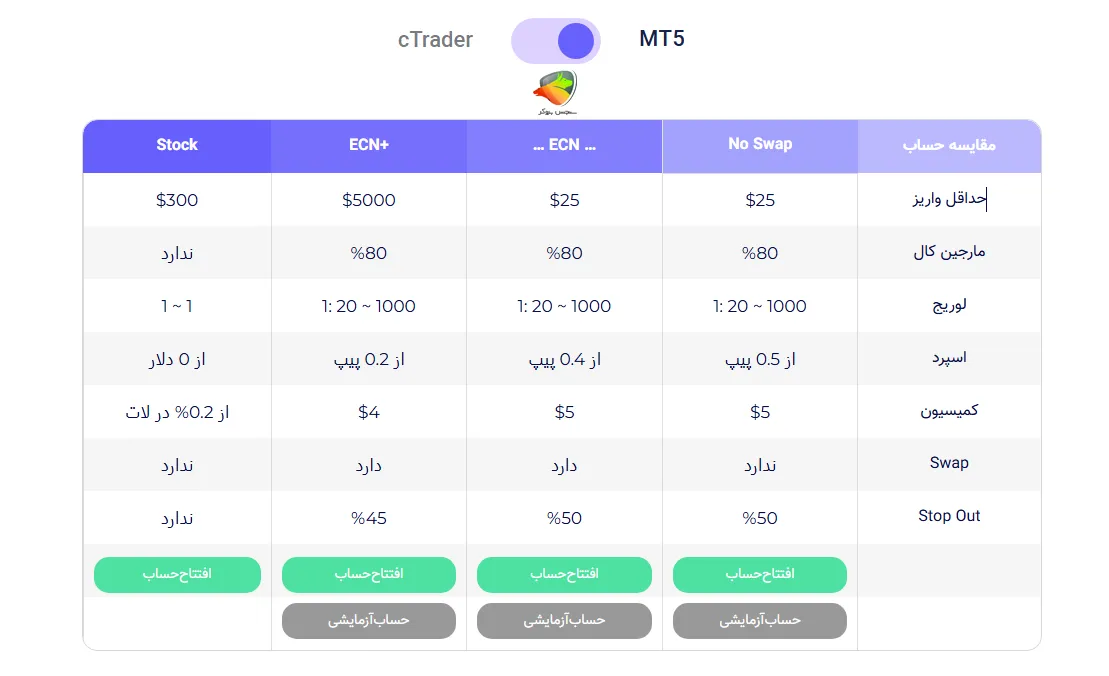The image size is (1109, 676).
Task: Click the No Swap column header
Action: (x=759, y=145)
